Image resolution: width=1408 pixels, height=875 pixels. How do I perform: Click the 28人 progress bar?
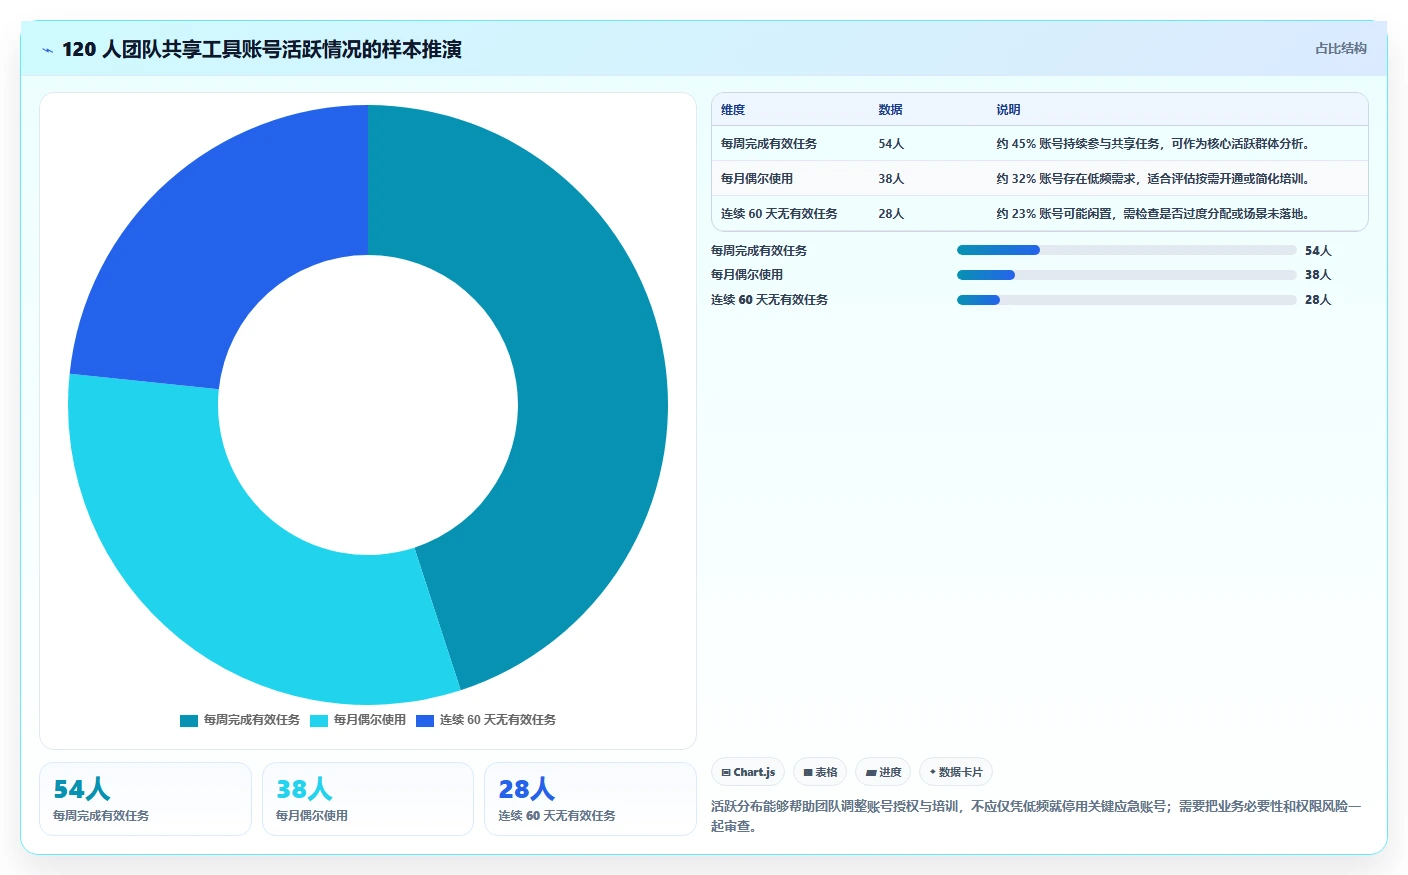point(1126,300)
